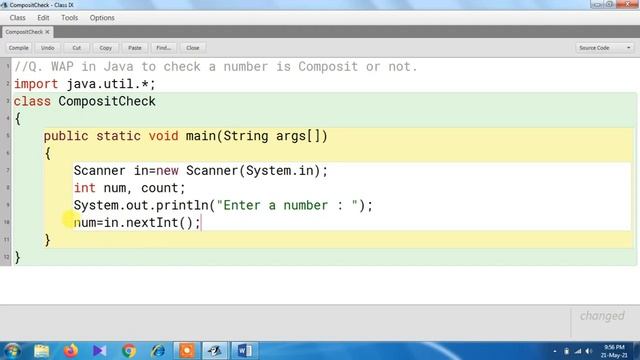
Task: Close the CompositCheck tab with its X
Action: 47,32
